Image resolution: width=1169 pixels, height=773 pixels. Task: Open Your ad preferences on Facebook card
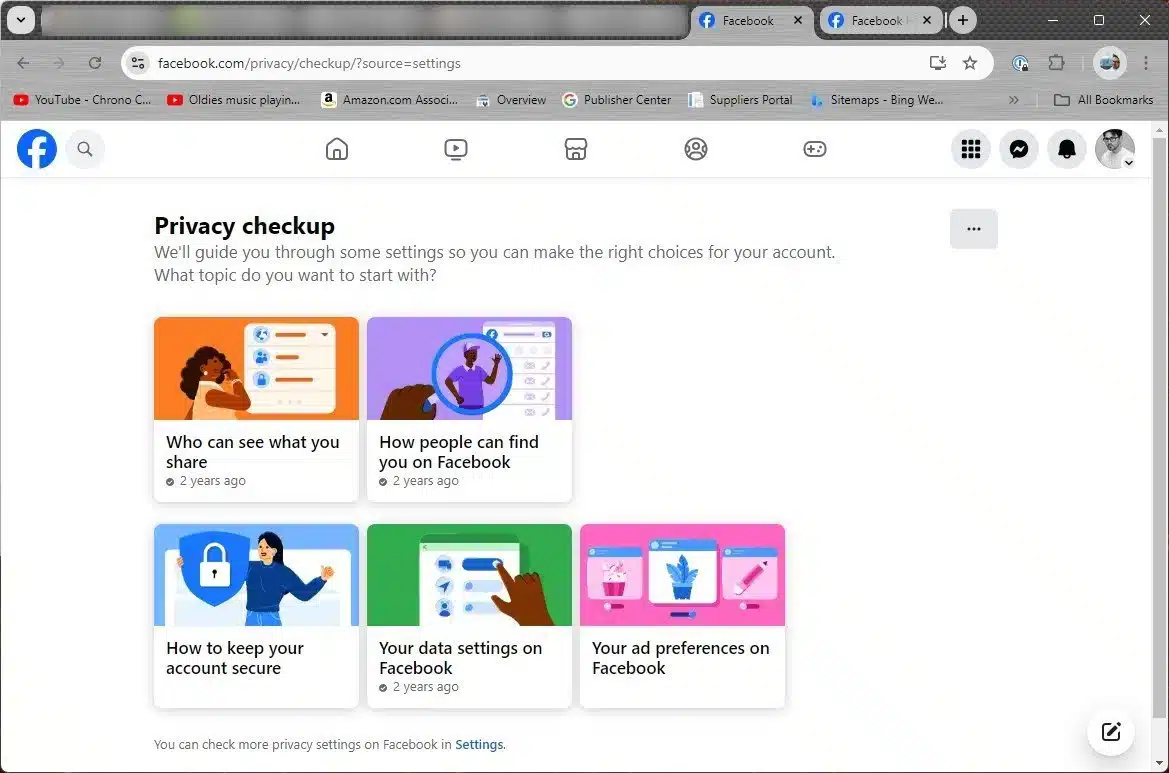[682, 616]
